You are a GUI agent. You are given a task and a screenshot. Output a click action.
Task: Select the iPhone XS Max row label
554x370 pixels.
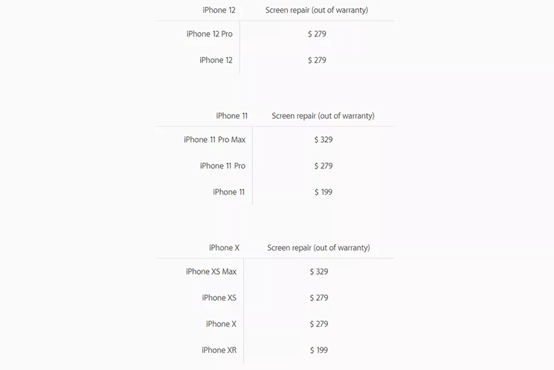click(211, 271)
